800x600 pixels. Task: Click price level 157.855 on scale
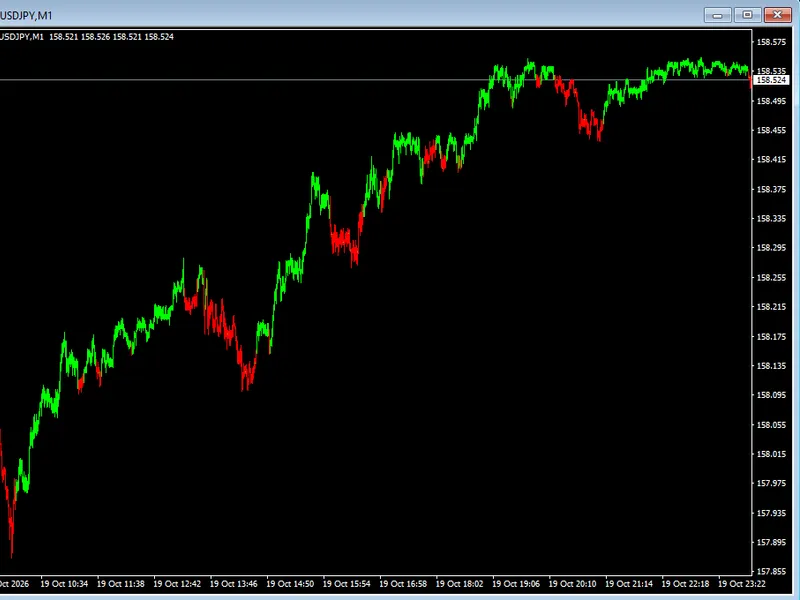click(x=771, y=571)
